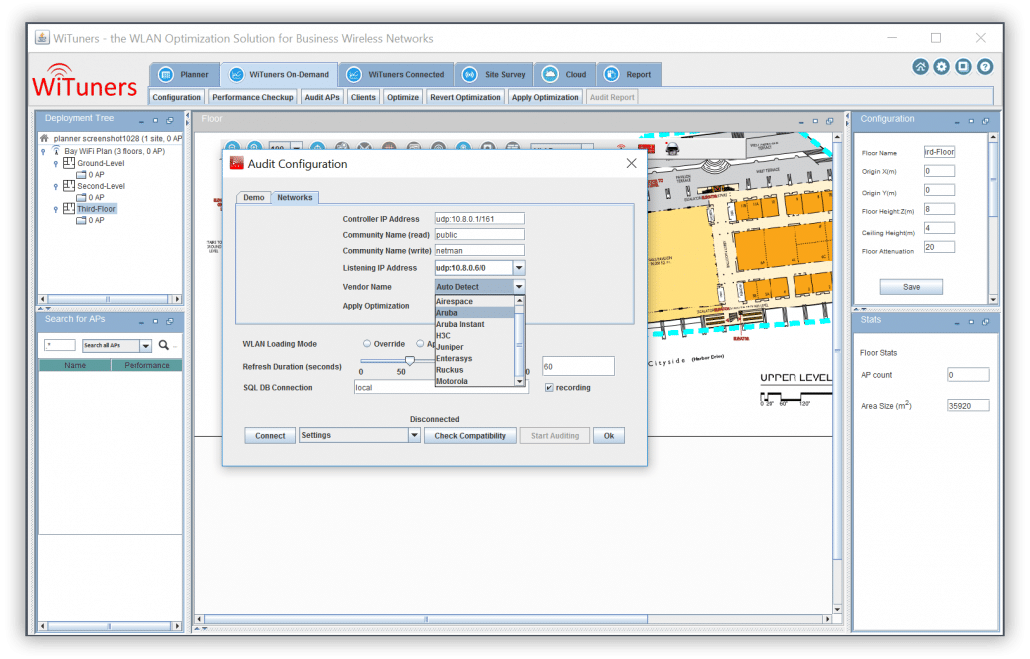Click the vendor list scroll-down arrow
Image resolution: width=1030 pixels, height=659 pixels.
coord(520,381)
